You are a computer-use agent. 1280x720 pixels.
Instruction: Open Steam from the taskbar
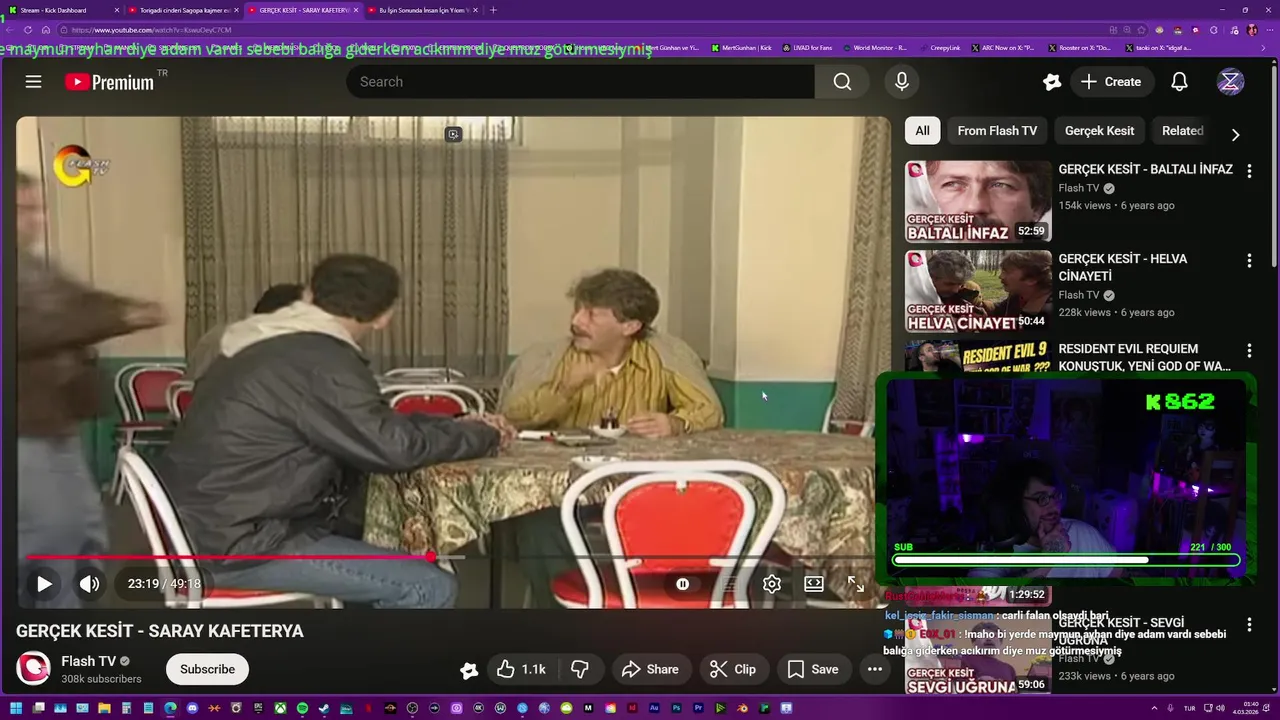point(324,709)
